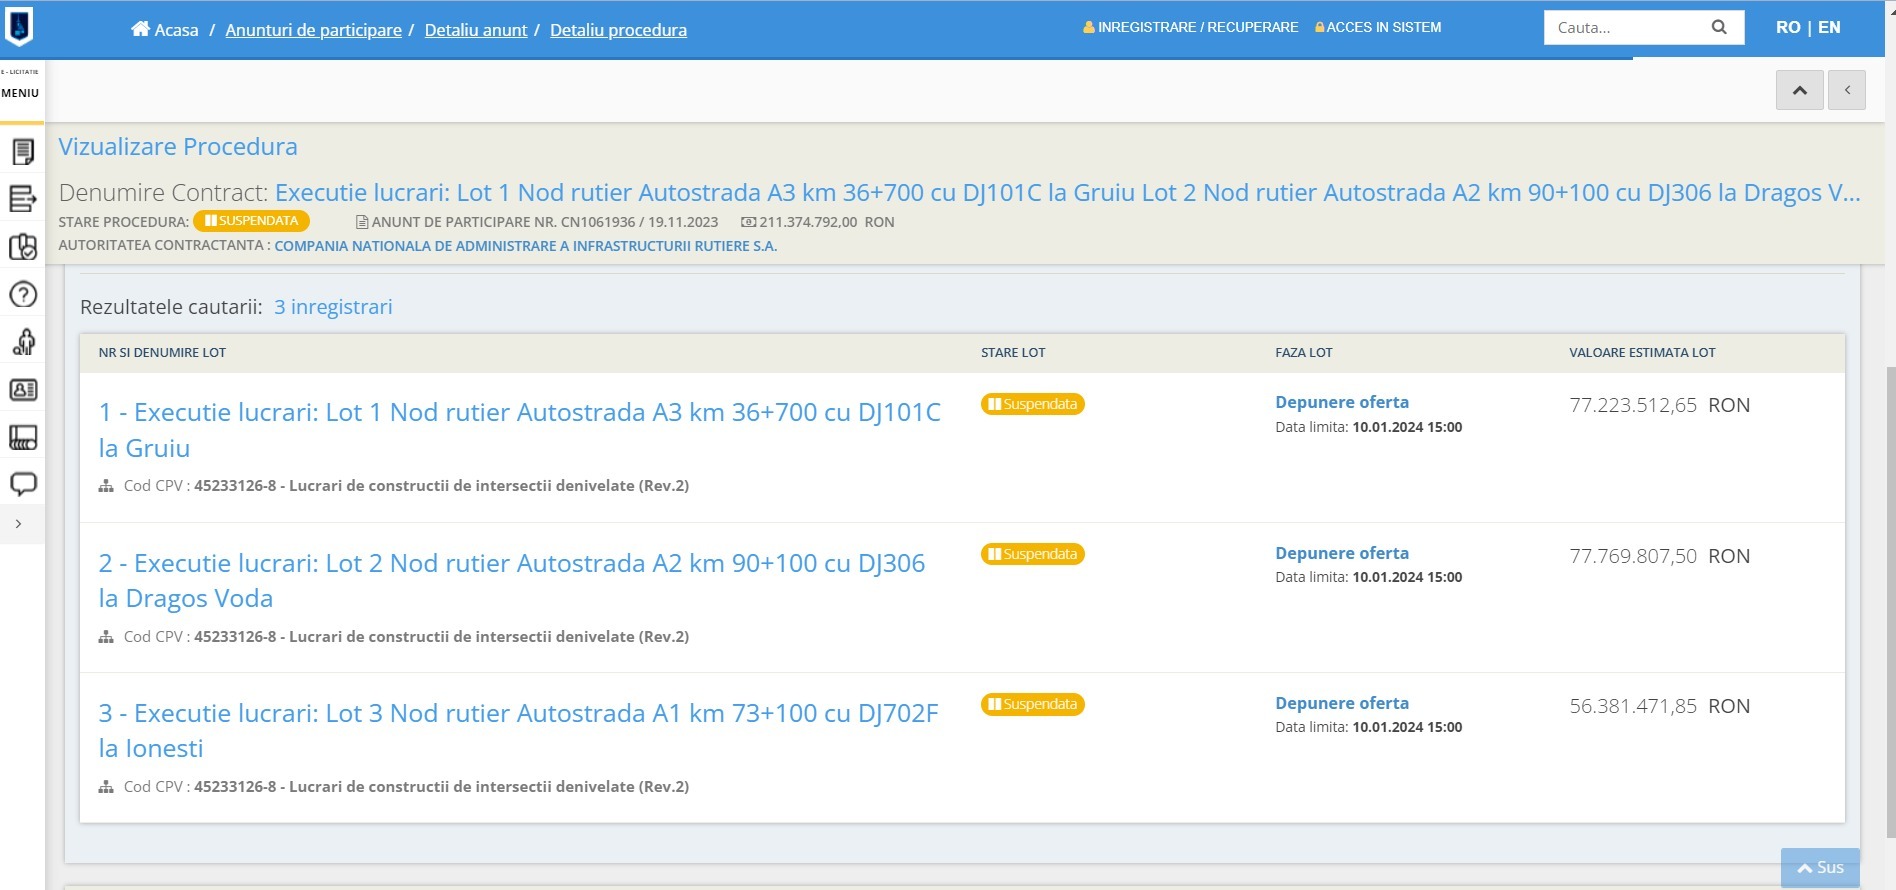Screen dimensions: 1896x890
Task: Open the Denumire Contract title link
Action: [x=1067, y=193]
